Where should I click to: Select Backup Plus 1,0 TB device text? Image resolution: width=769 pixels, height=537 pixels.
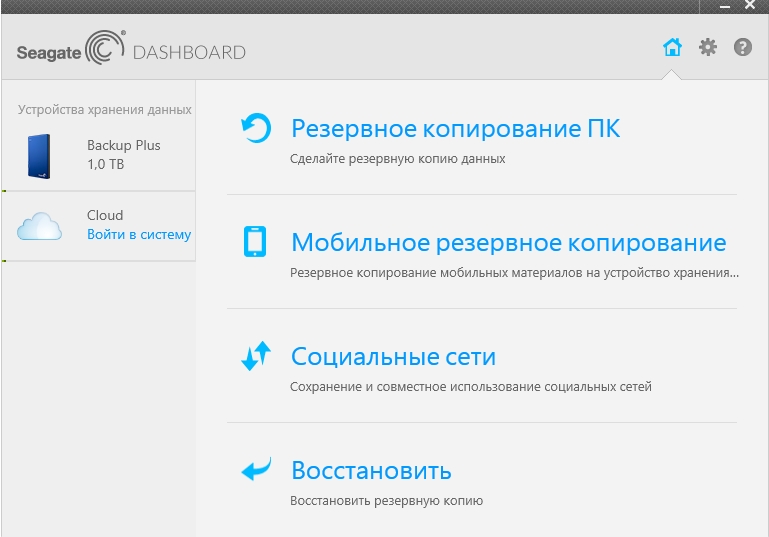click(x=124, y=154)
